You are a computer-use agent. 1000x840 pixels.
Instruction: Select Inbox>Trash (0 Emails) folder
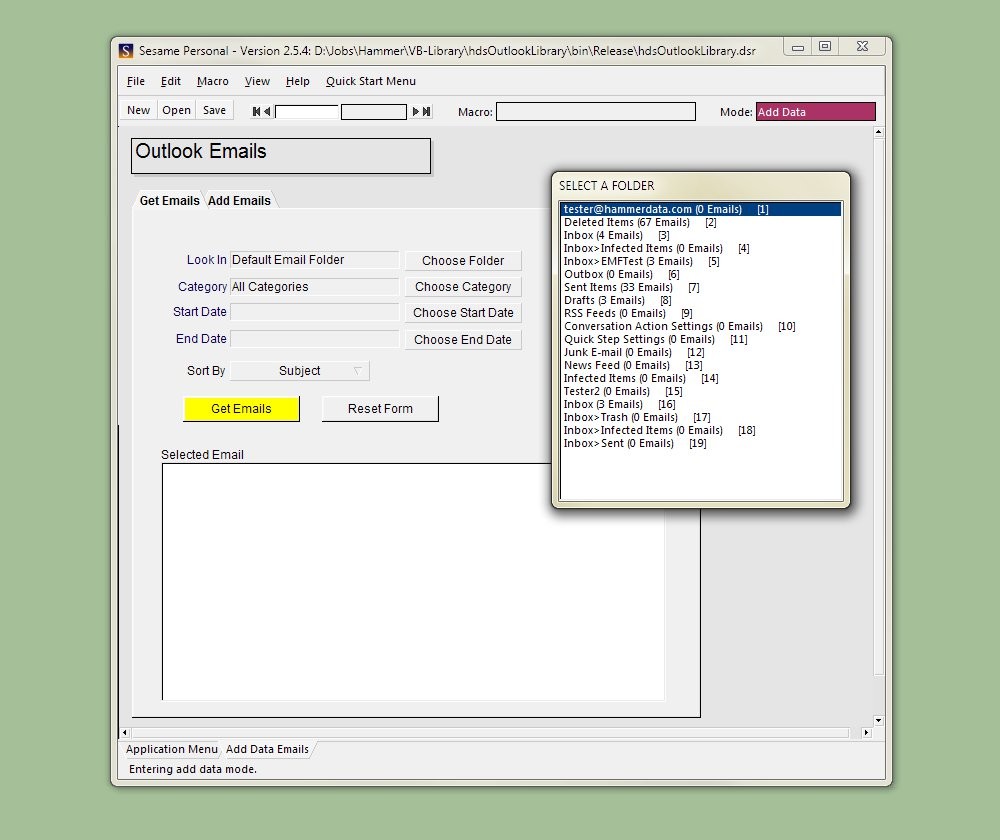[700, 417]
